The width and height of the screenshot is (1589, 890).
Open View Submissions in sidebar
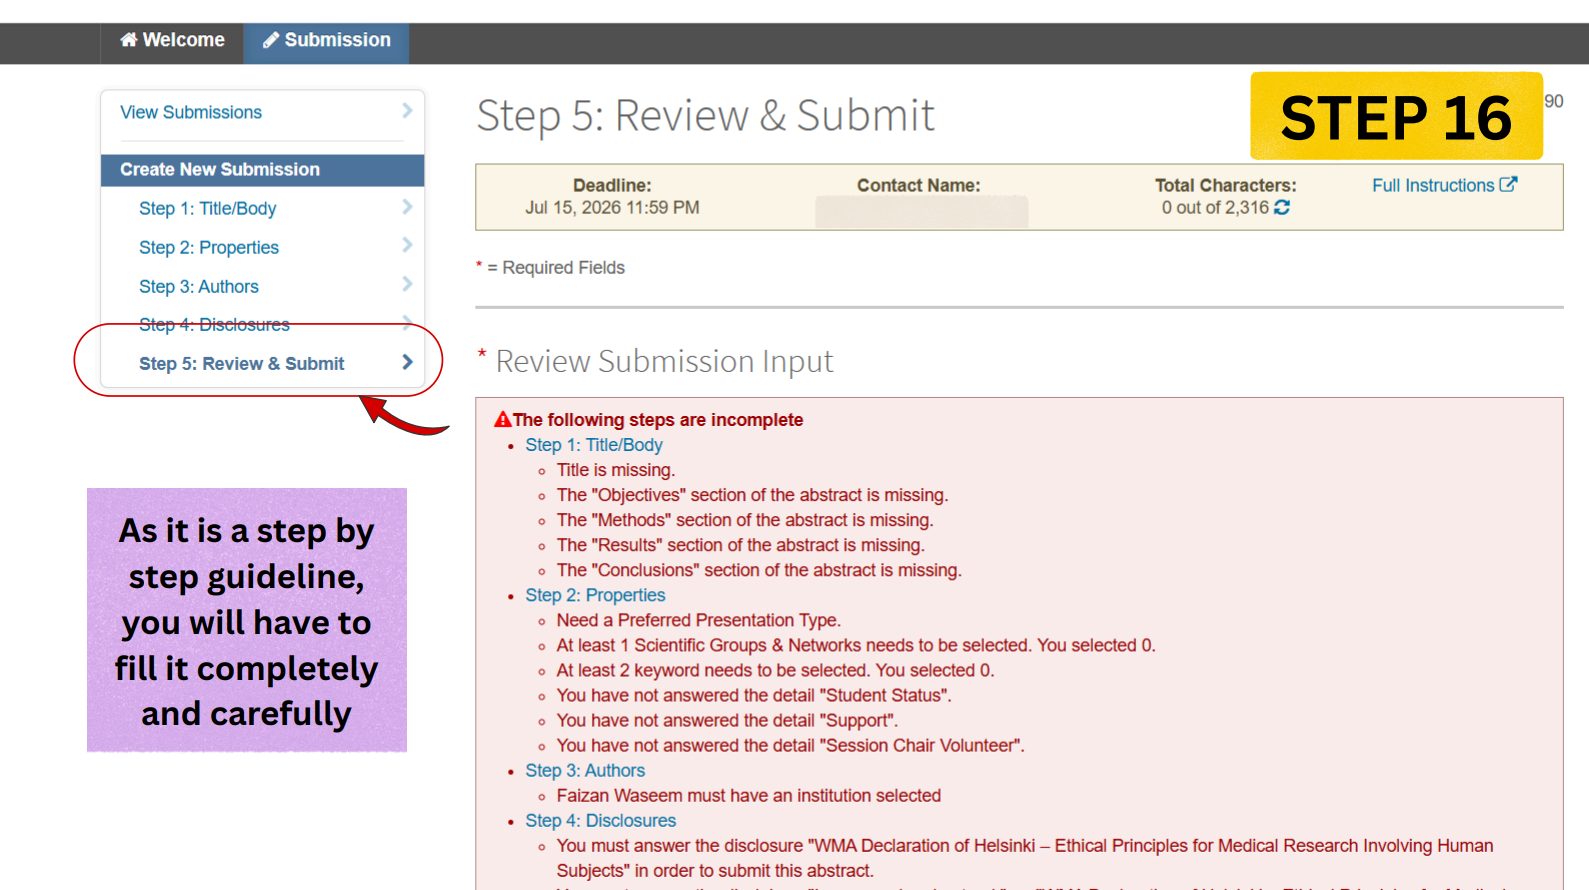[191, 112]
